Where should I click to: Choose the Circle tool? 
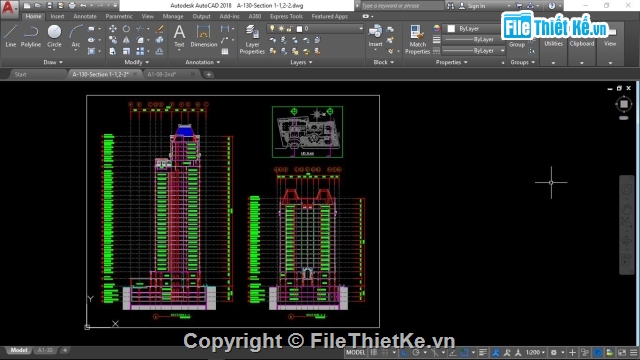pos(54,36)
